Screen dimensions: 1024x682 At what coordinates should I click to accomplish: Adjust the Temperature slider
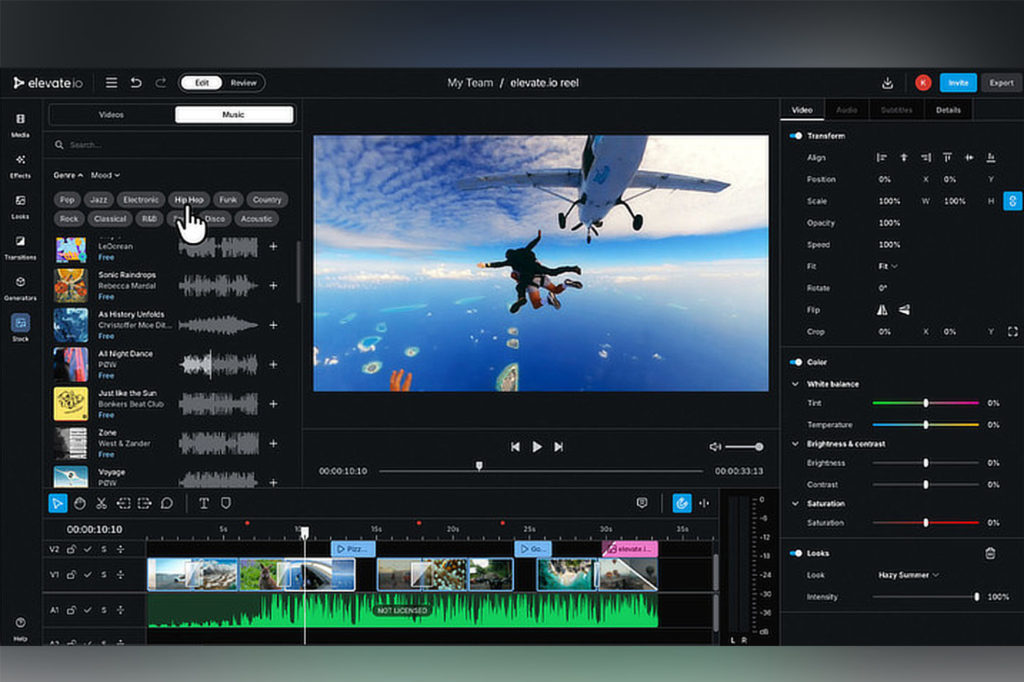click(x=925, y=425)
